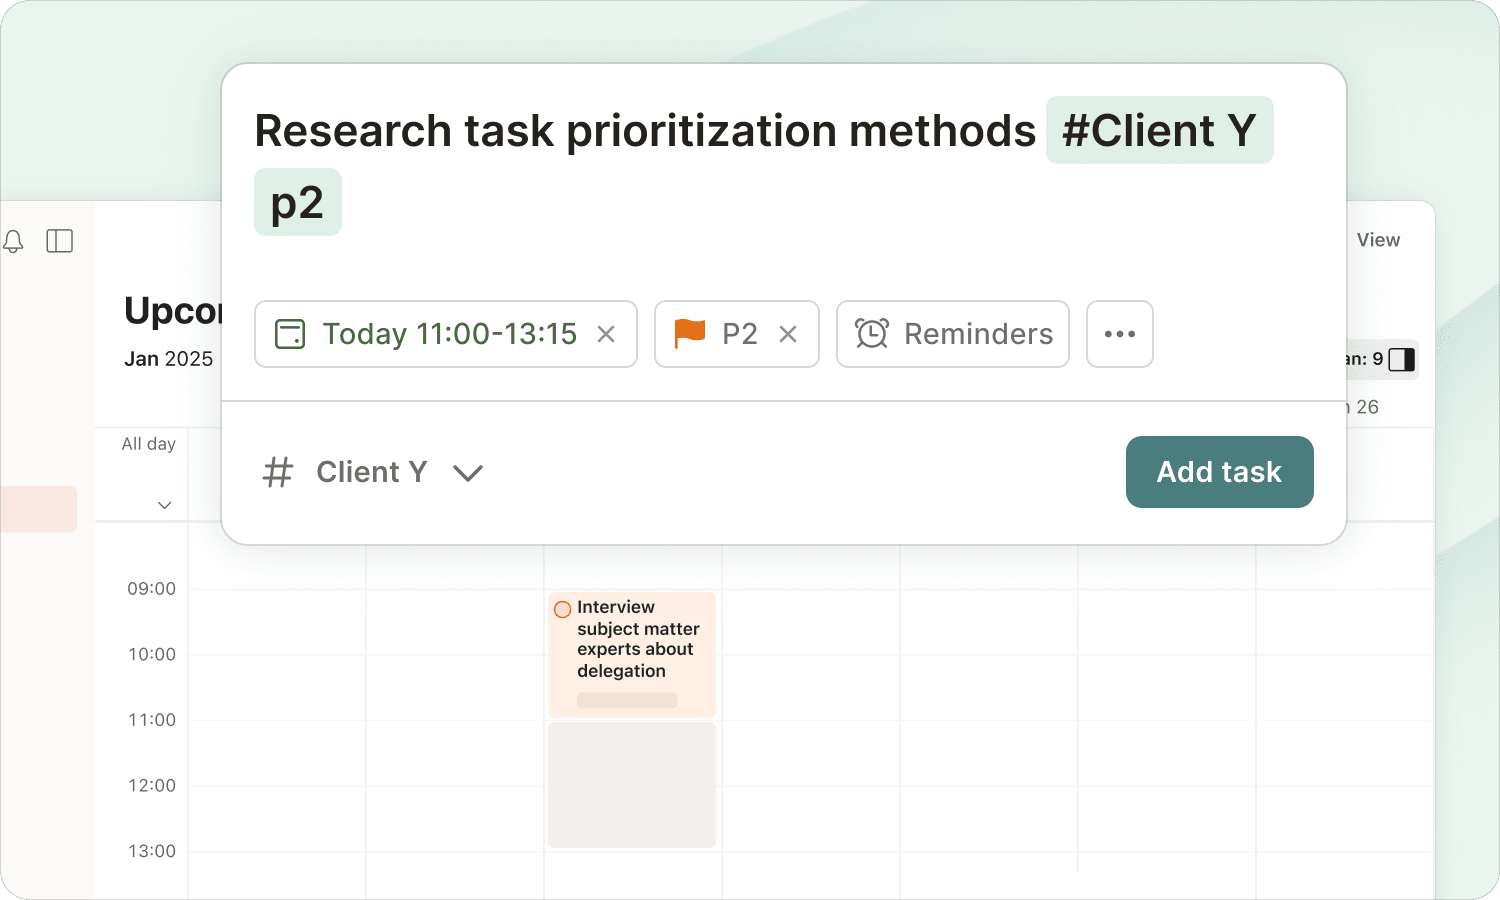The image size is (1500, 900).
Task: Open the Today 11:00-13:15 date picker
Action: click(449, 334)
